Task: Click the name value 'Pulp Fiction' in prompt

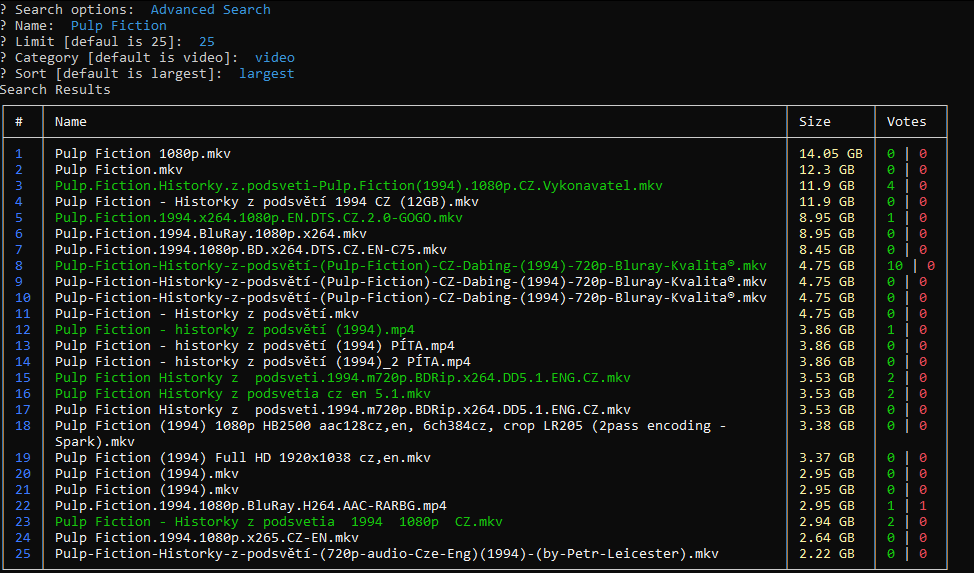Action: click(119, 25)
